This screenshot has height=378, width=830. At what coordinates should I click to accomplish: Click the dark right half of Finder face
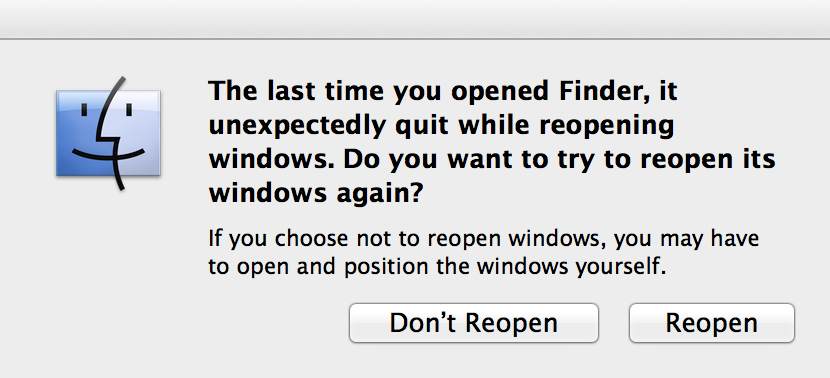pos(137,132)
